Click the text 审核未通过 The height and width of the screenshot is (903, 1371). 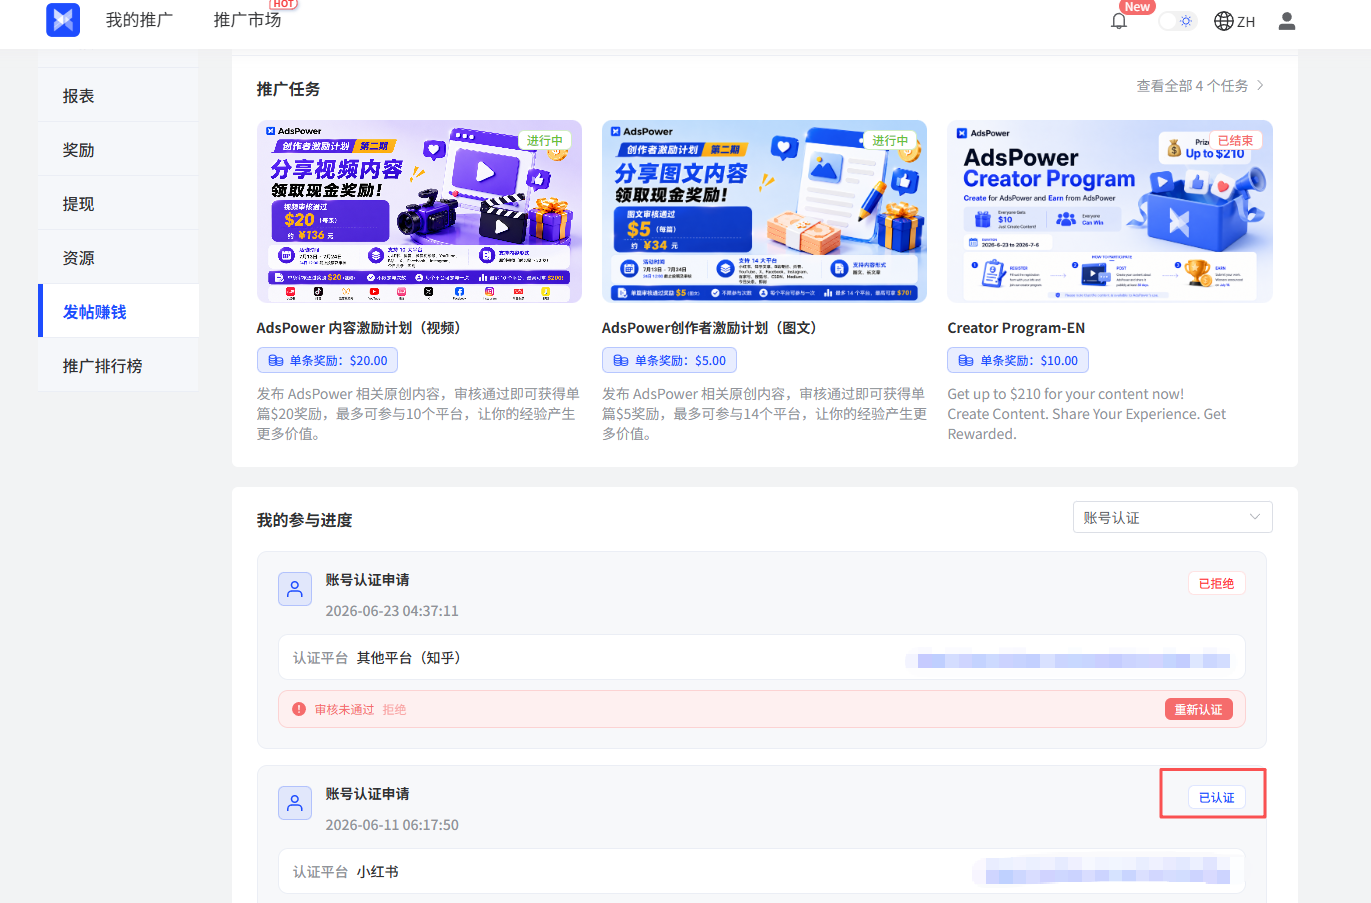point(344,709)
